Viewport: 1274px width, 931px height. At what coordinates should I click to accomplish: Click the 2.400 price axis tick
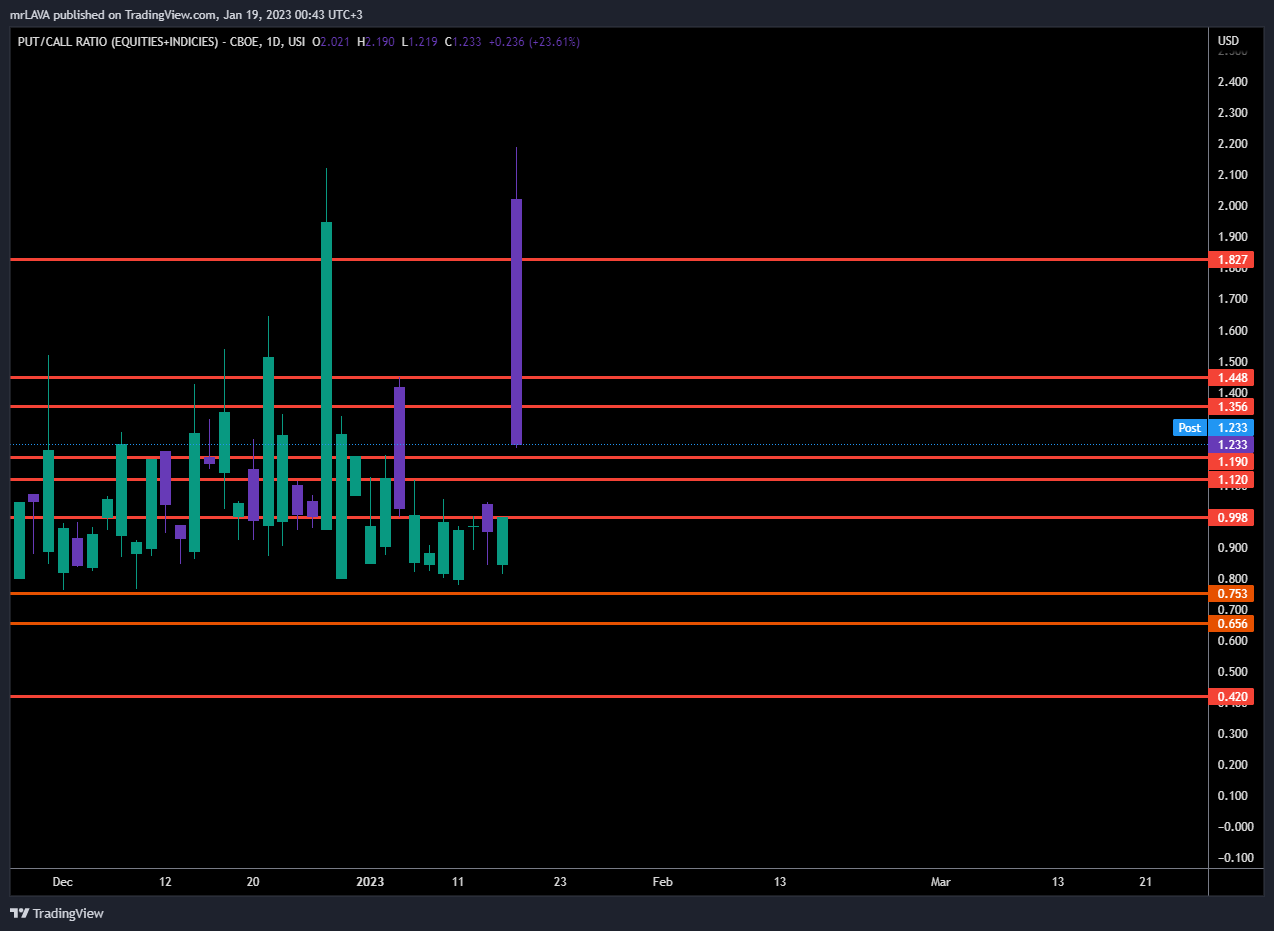1233,82
